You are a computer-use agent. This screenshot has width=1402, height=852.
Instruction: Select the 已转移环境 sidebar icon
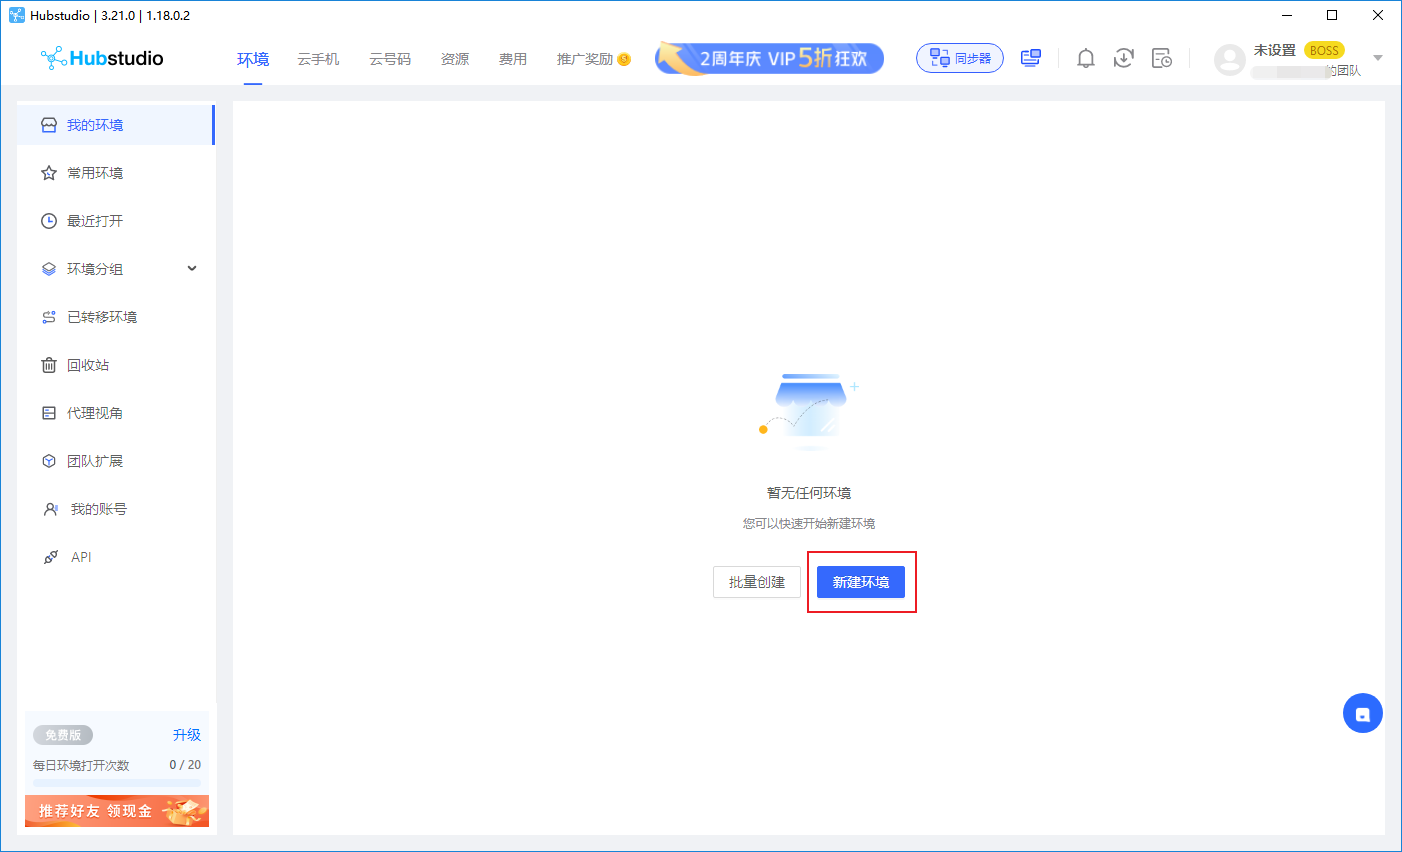coord(49,316)
